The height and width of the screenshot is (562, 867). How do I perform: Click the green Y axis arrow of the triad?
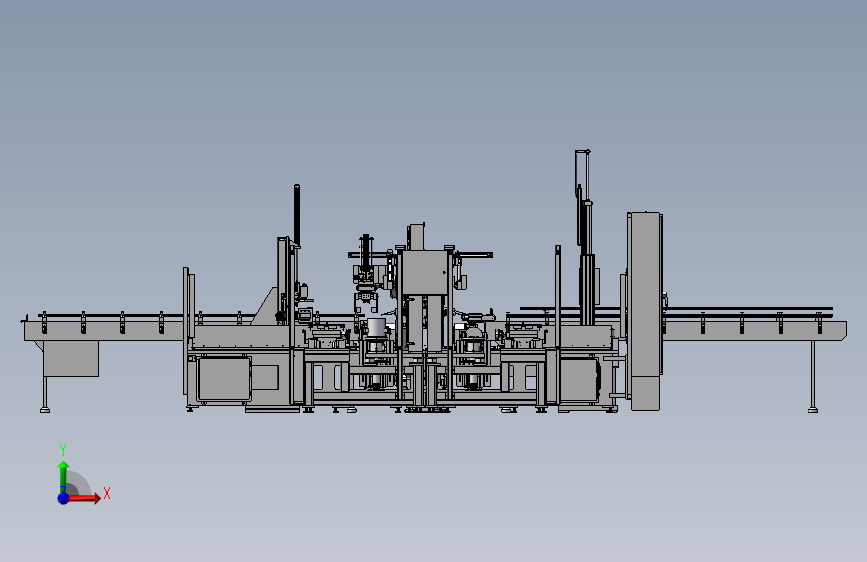64,476
